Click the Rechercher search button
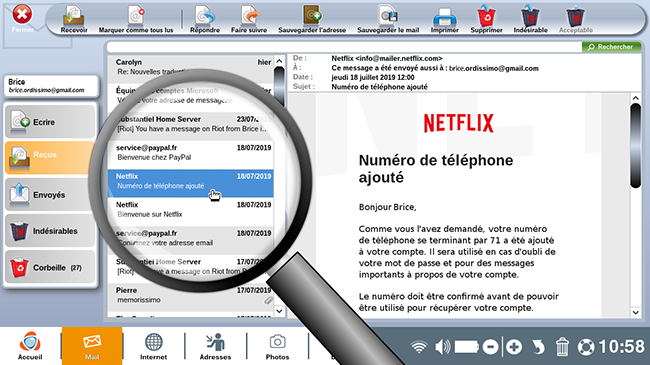This screenshot has width=650, height=365. click(611, 47)
